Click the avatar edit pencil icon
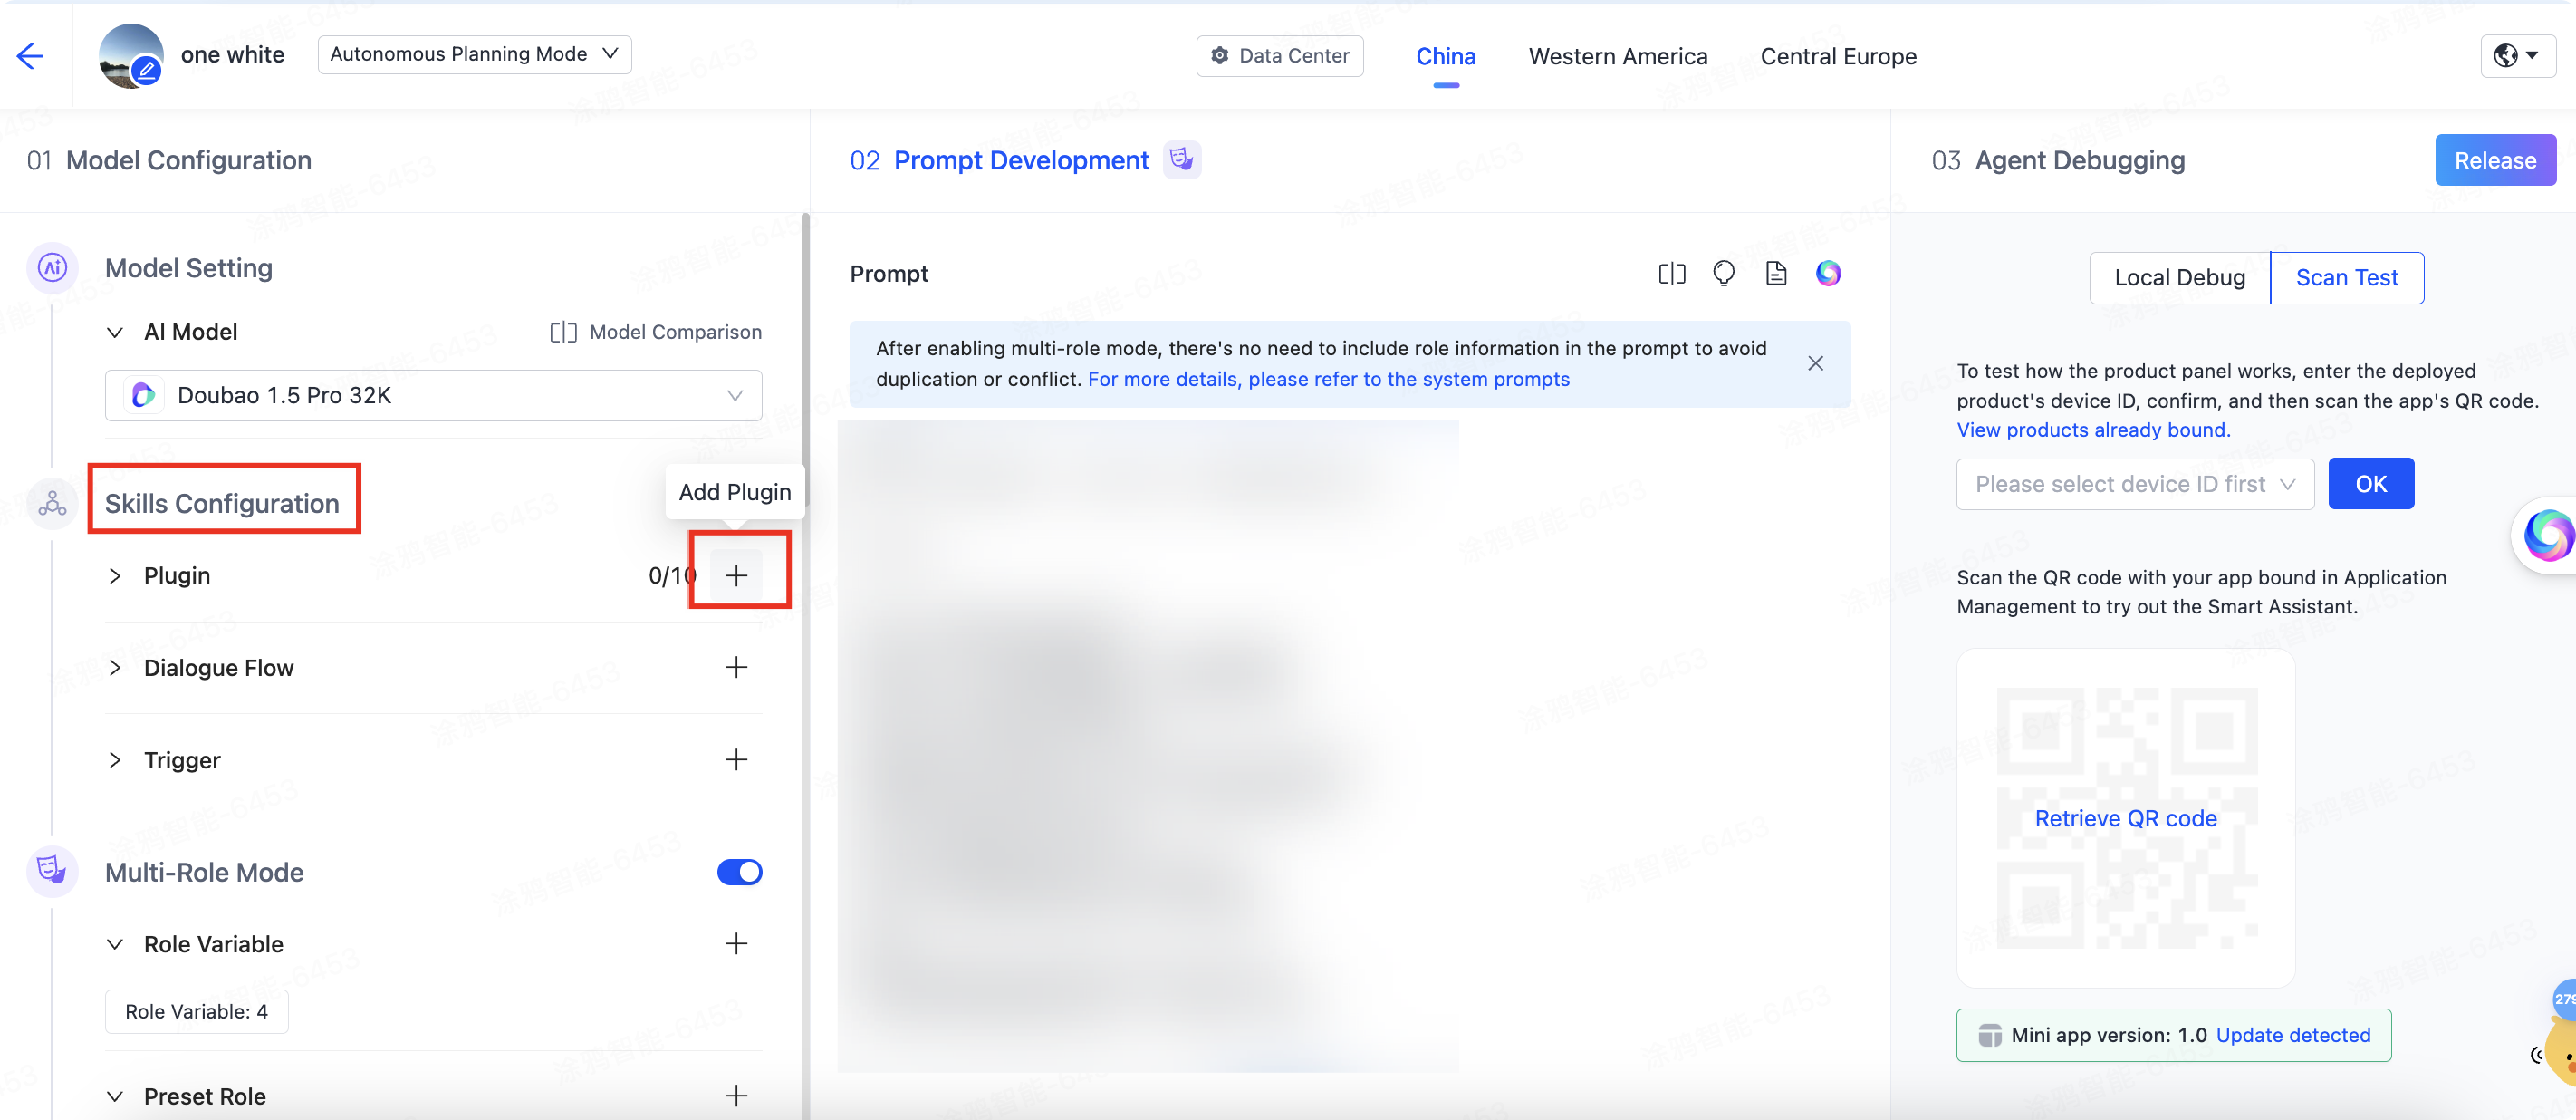Image resolution: width=2576 pixels, height=1120 pixels. (147, 70)
